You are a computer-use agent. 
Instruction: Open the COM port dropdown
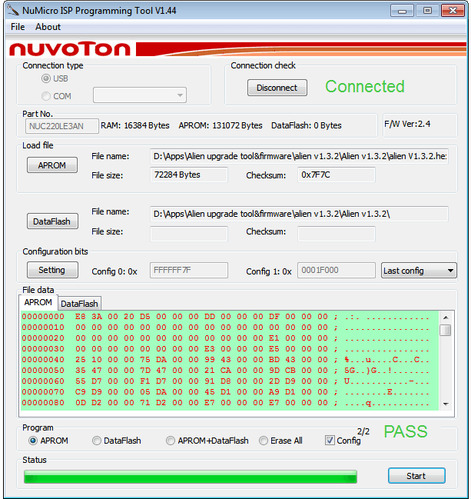pyautogui.click(x=140, y=95)
